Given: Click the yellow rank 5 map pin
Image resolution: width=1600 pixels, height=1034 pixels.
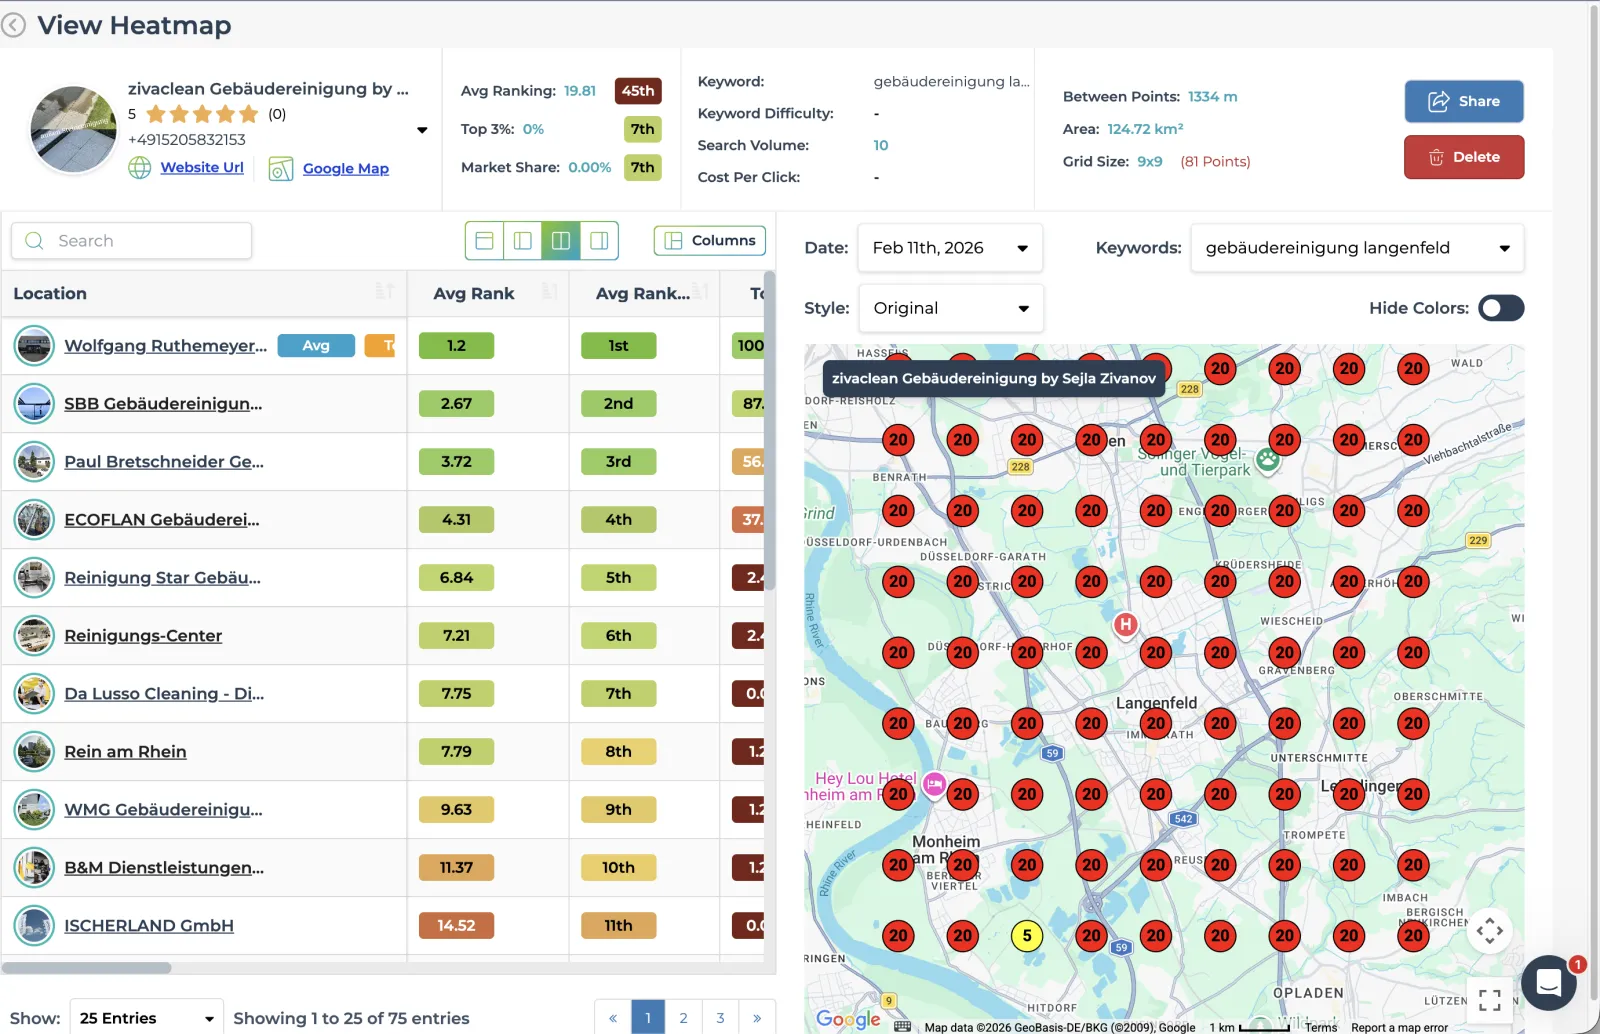Looking at the screenshot, I should [x=1027, y=936].
